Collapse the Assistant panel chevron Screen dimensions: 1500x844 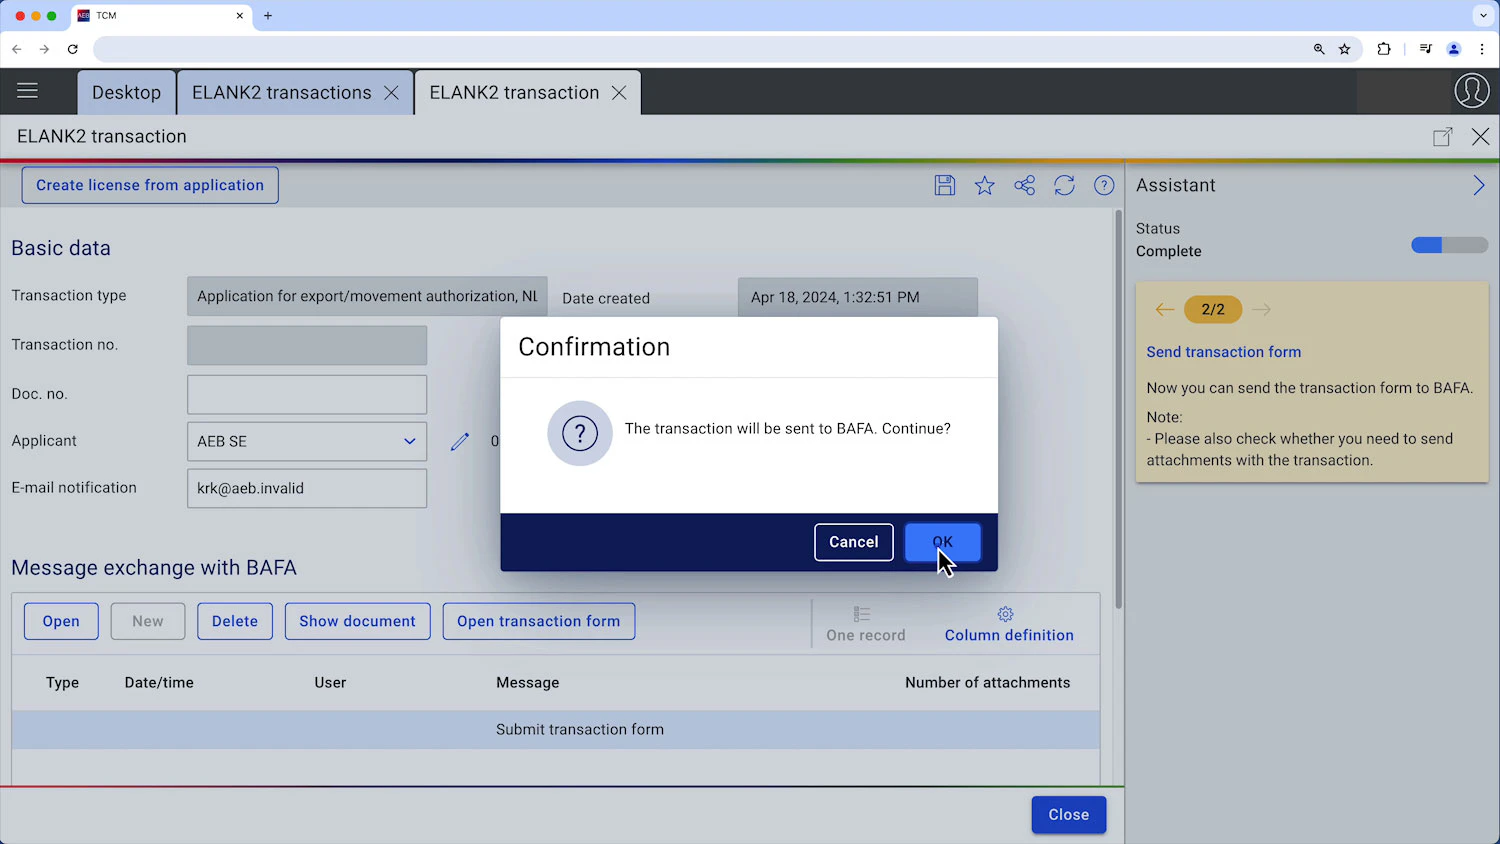pyautogui.click(x=1479, y=185)
